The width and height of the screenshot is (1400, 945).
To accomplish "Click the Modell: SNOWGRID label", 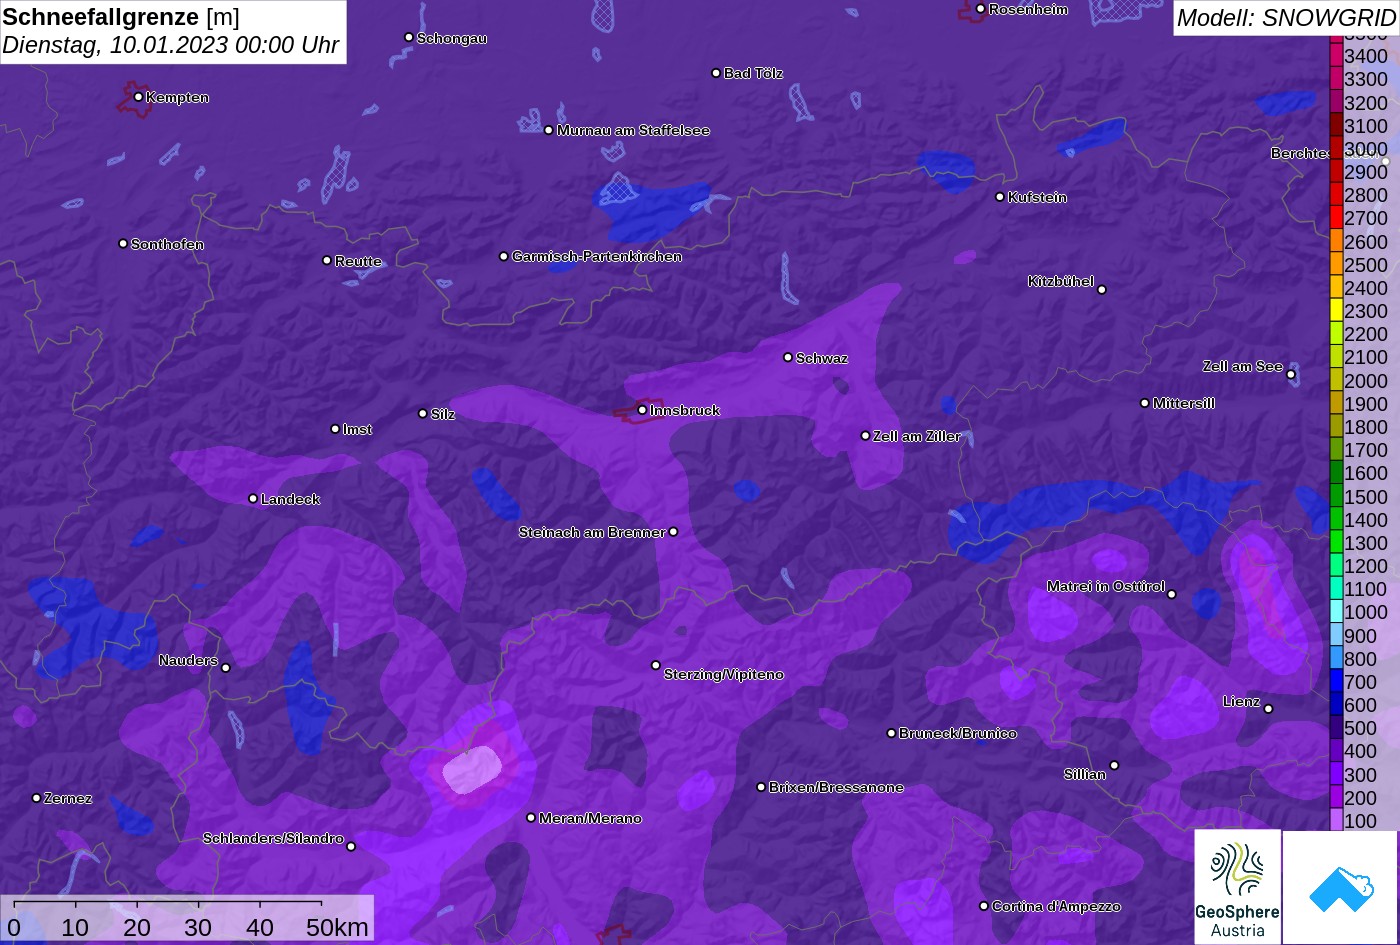I will (x=1285, y=17).
